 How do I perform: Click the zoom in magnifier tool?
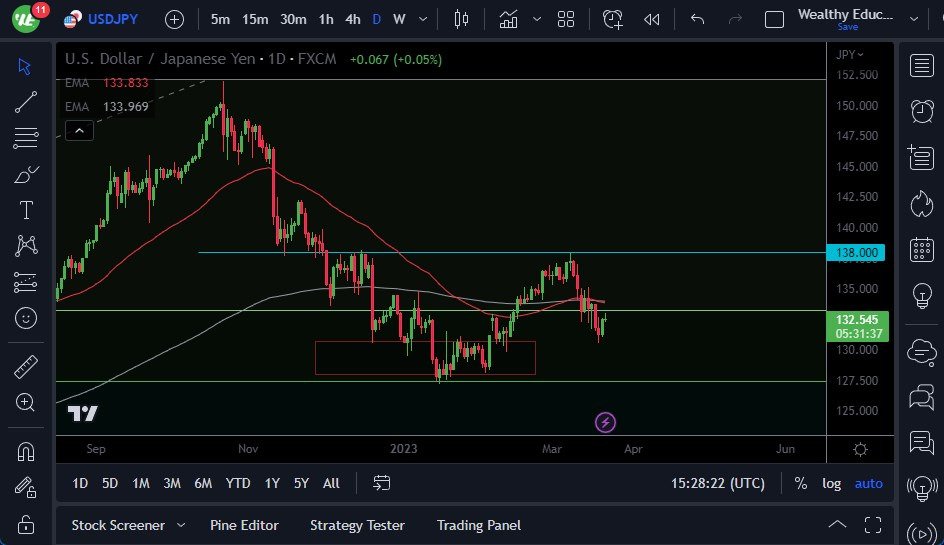[26, 402]
